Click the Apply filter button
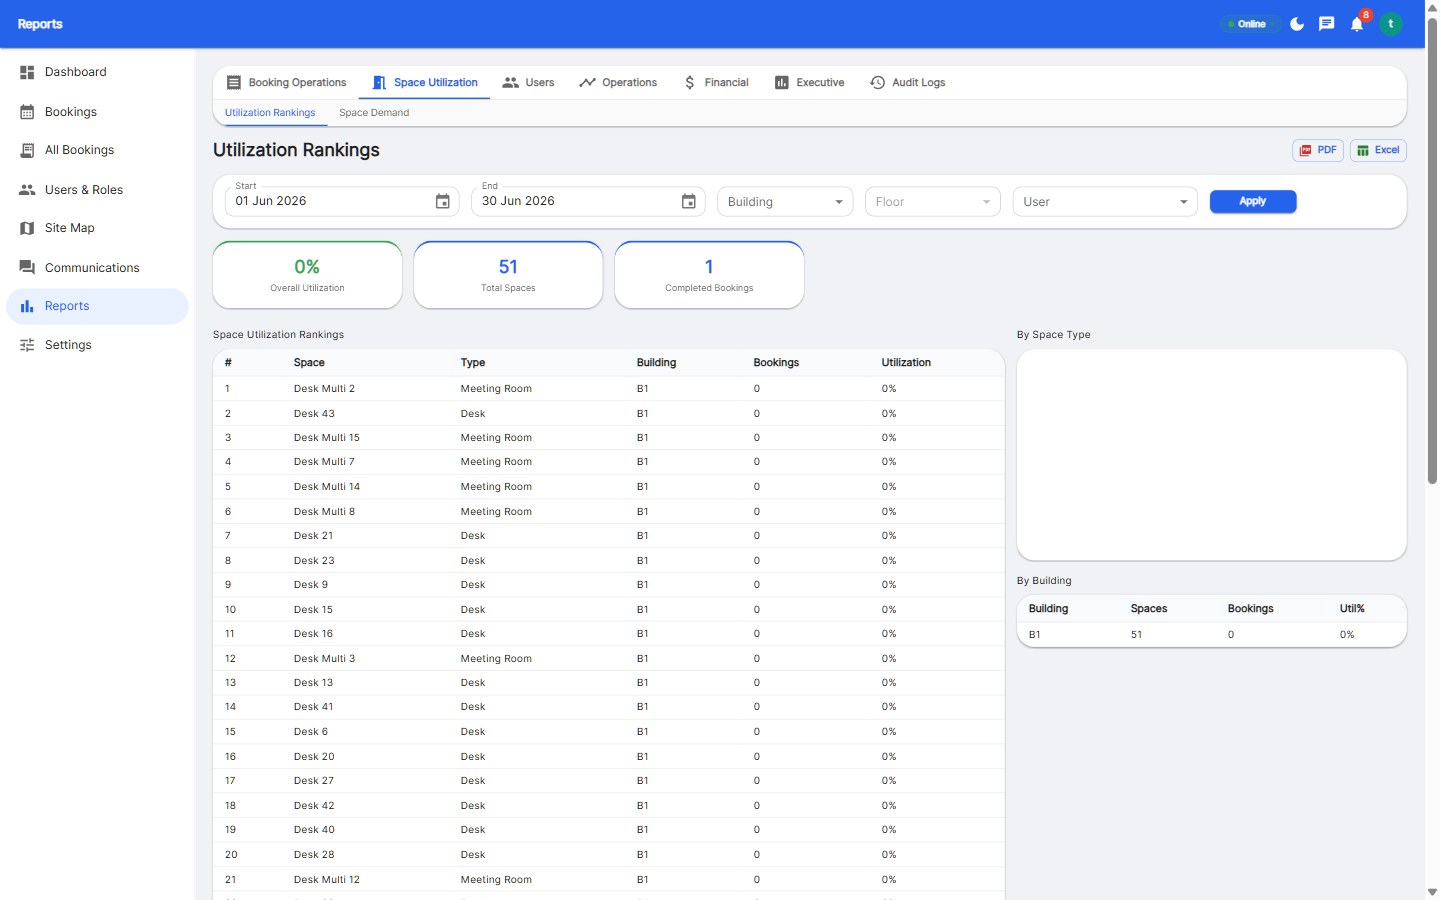Screen dimensions: 1440x900 pyautogui.click(x=1253, y=201)
